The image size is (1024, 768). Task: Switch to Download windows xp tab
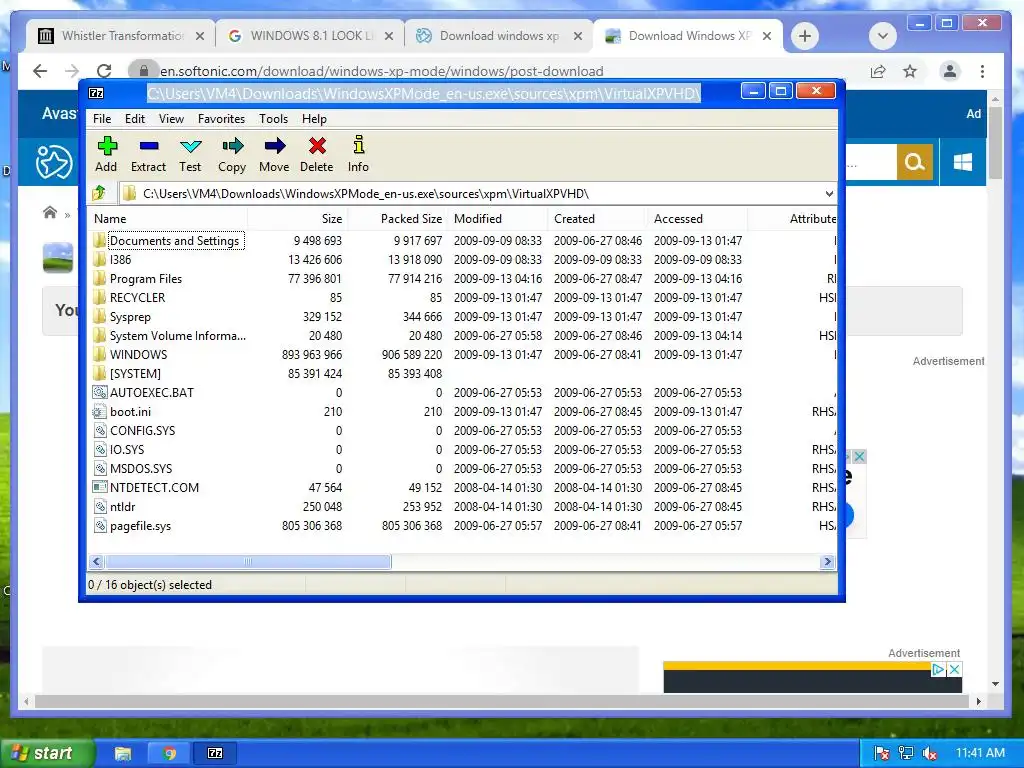click(499, 36)
